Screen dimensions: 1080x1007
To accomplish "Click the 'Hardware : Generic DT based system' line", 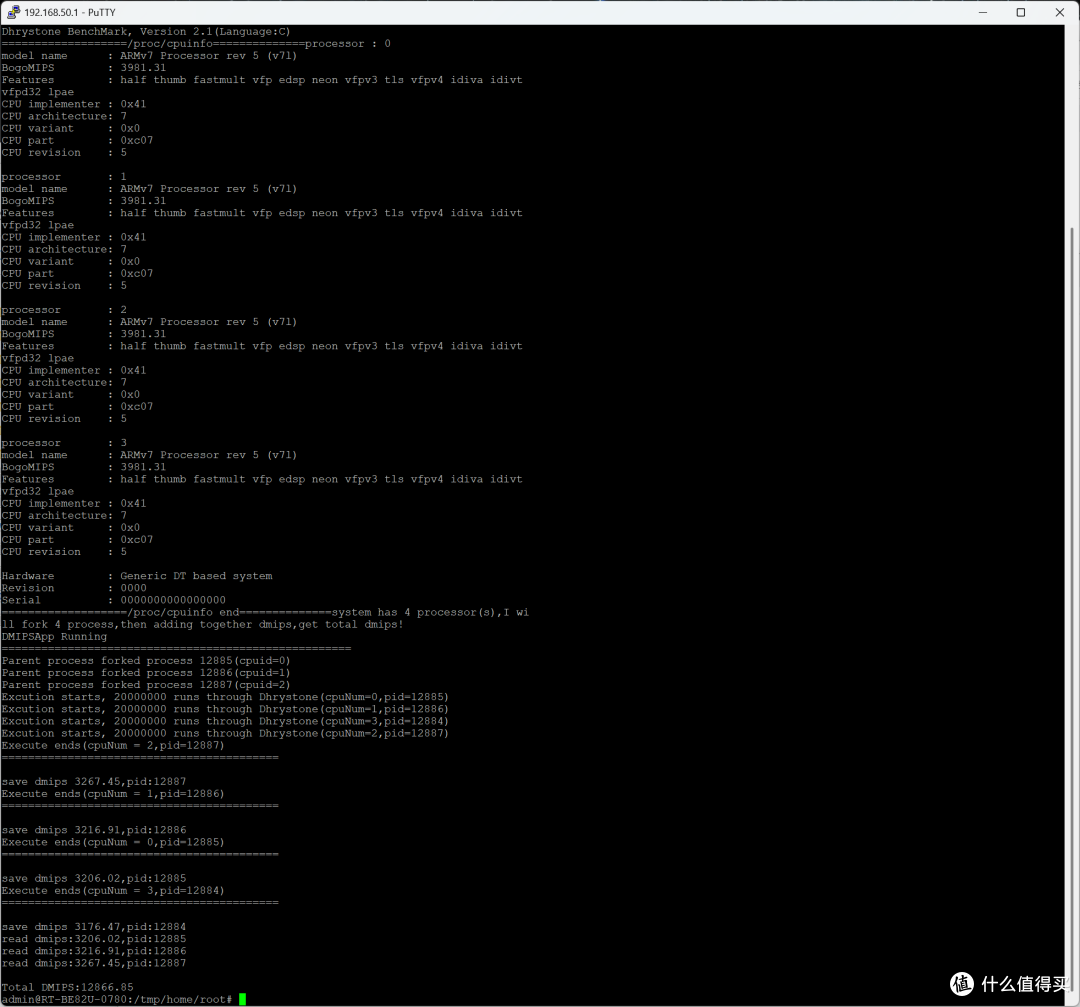I will click(137, 576).
